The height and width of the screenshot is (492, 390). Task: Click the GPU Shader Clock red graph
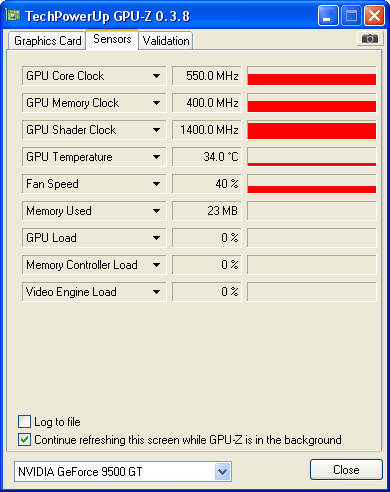(x=312, y=130)
